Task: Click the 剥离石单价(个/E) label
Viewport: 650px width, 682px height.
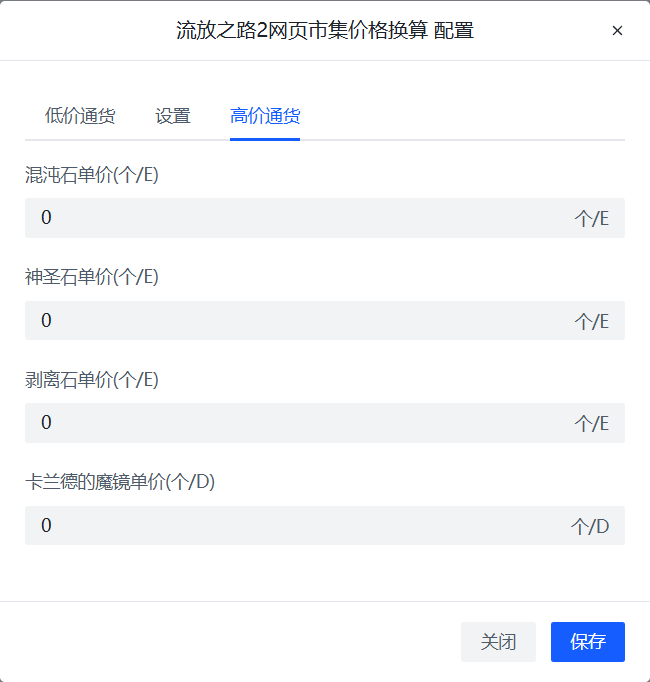Action: coord(92,380)
